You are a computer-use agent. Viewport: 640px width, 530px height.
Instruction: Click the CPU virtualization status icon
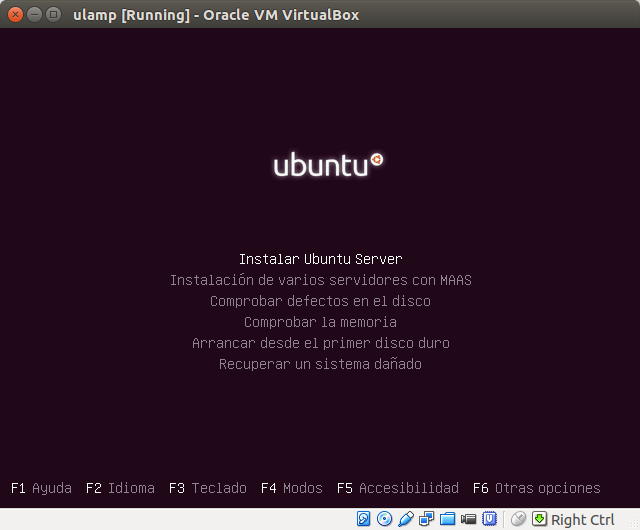[489, 519]
